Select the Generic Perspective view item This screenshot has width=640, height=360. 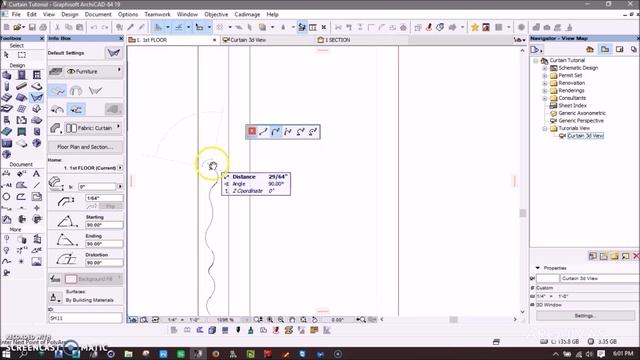coord(581,120)
